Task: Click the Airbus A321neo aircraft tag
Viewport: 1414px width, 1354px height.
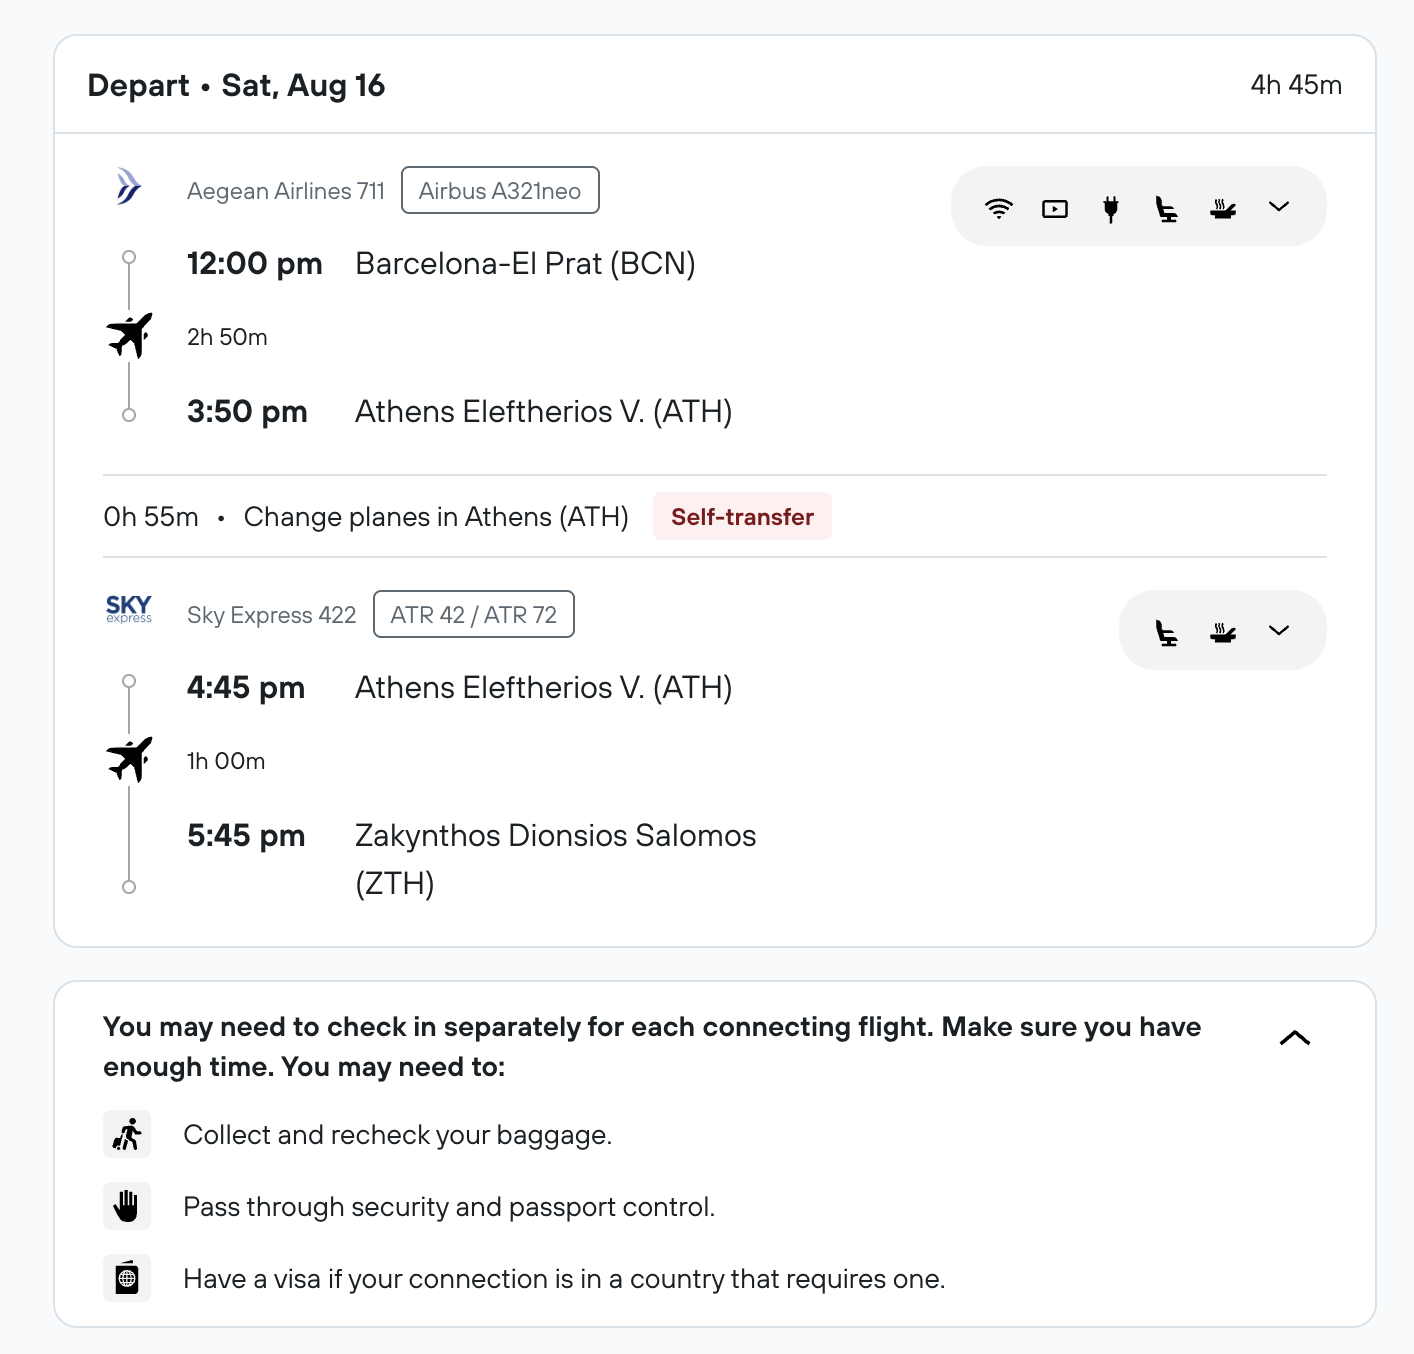Action: [x=500, y=190]
